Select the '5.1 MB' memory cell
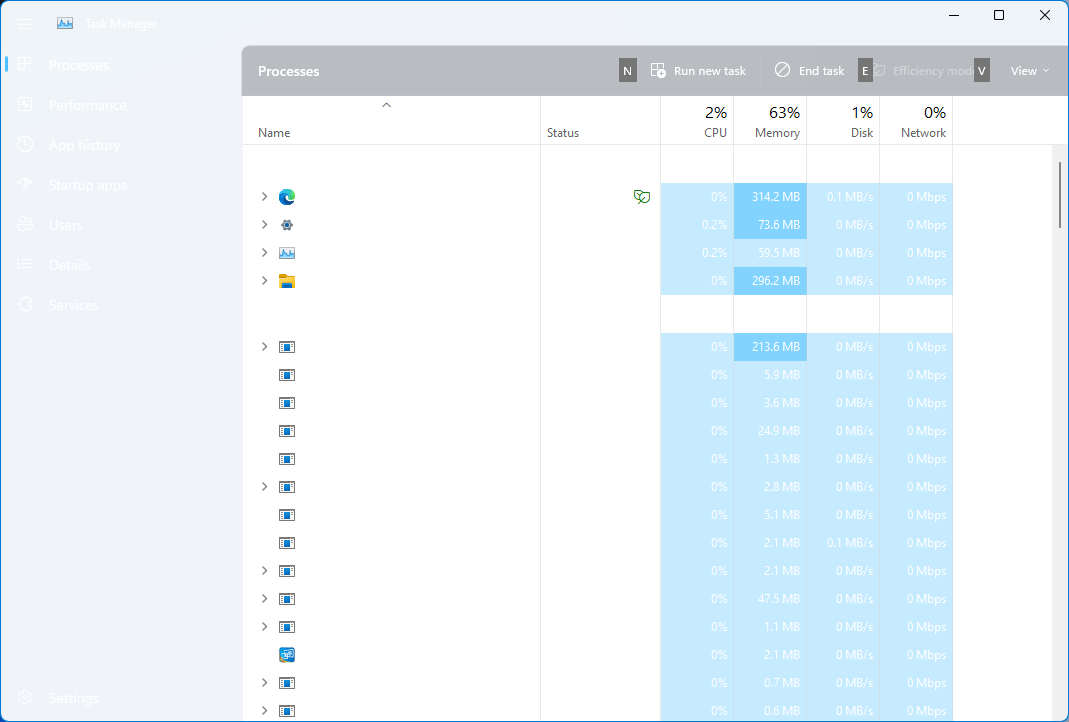Image resolution: width=1069 pixels, height=722 pixels. pos(770,515)
